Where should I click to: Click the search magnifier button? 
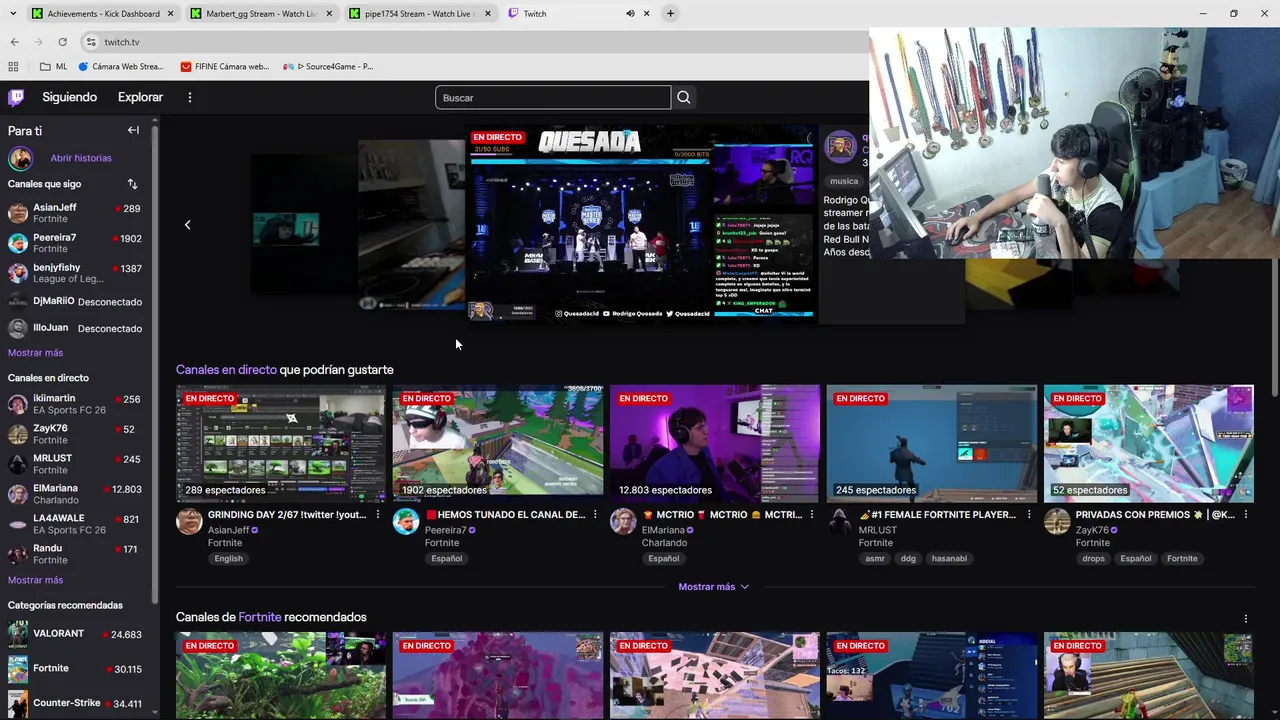click(684, 97)
